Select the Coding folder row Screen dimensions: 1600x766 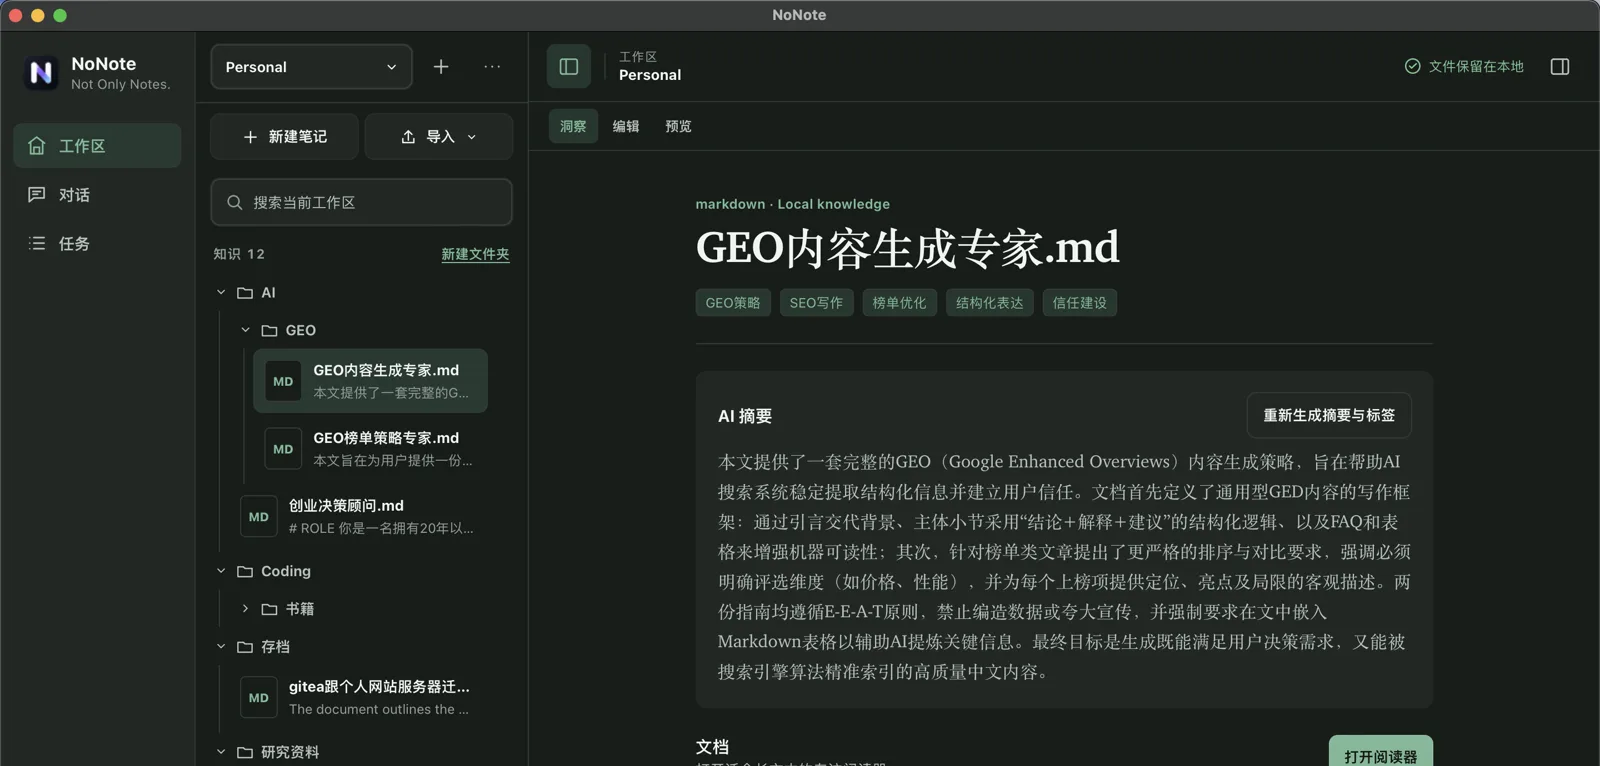[362, 571]
